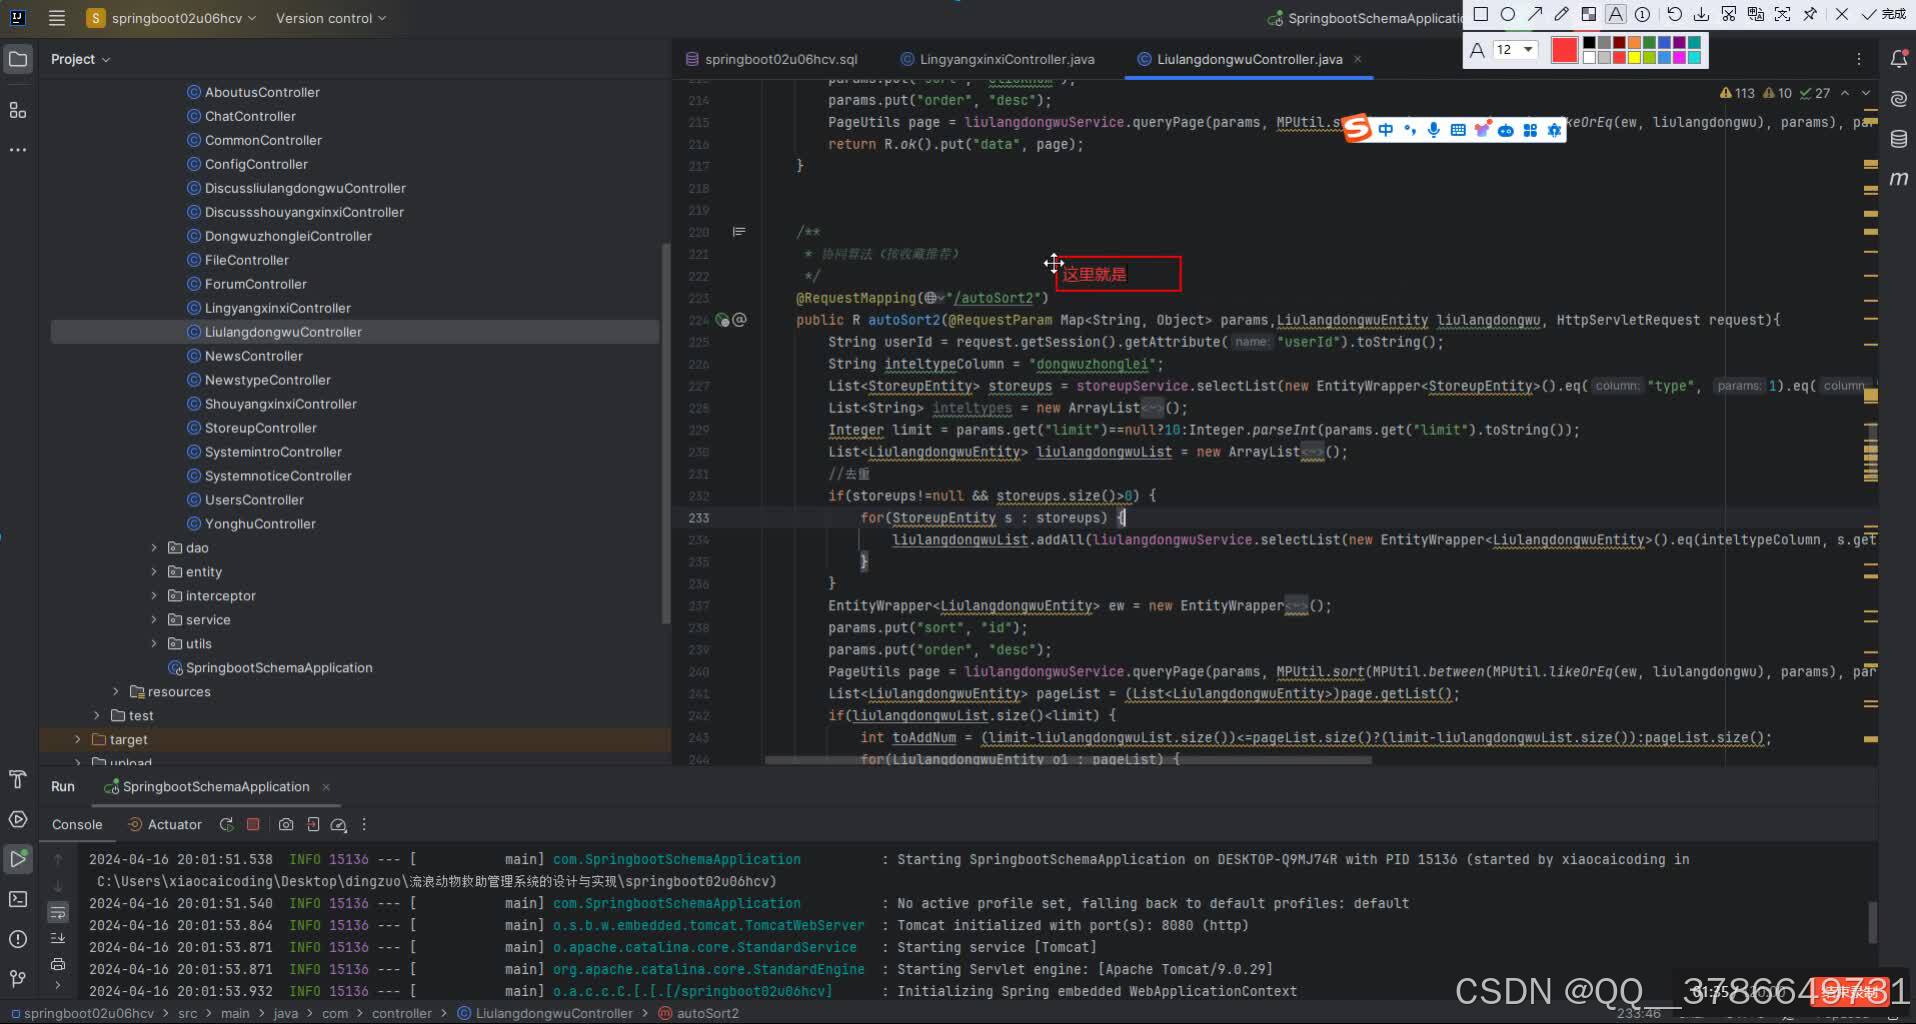Image resolution: width=1916 pixels, height=1024 pixels.
Task: Close the SpringbootSchemaApplication run tab
Action: coord(326,787)
